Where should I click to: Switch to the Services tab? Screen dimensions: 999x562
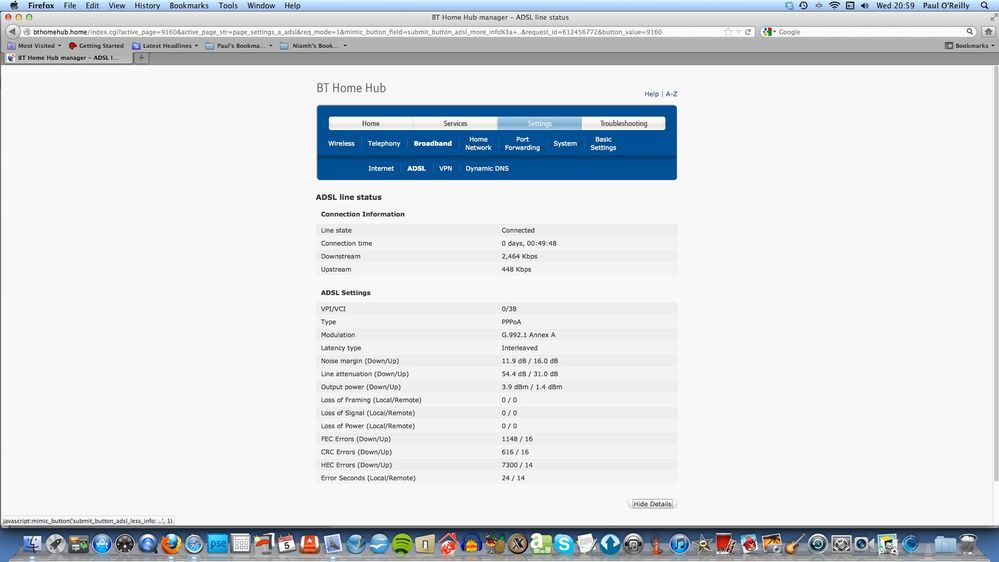455,124
